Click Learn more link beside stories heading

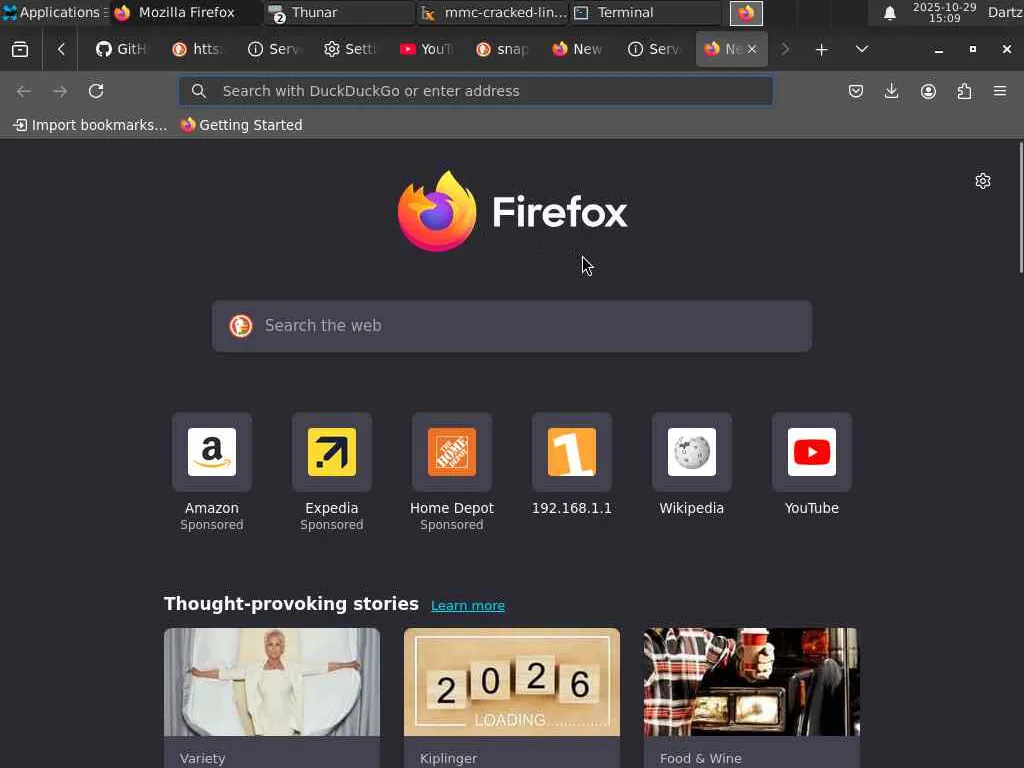(x=468, y=605)
